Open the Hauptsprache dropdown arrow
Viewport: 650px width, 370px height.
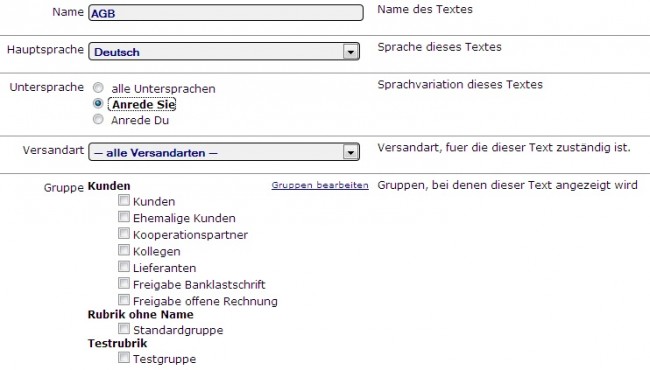click(x=351, y=52)
